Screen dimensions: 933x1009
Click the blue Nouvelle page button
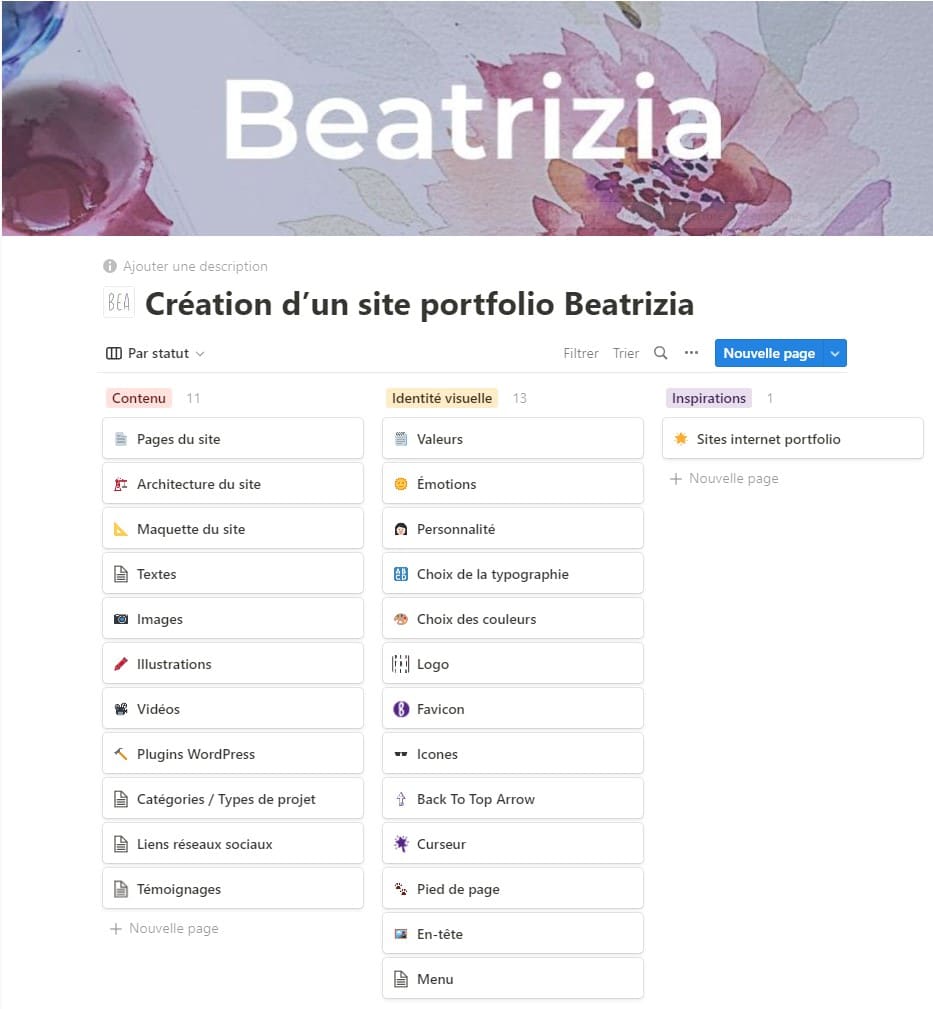[x=768, y=352]
